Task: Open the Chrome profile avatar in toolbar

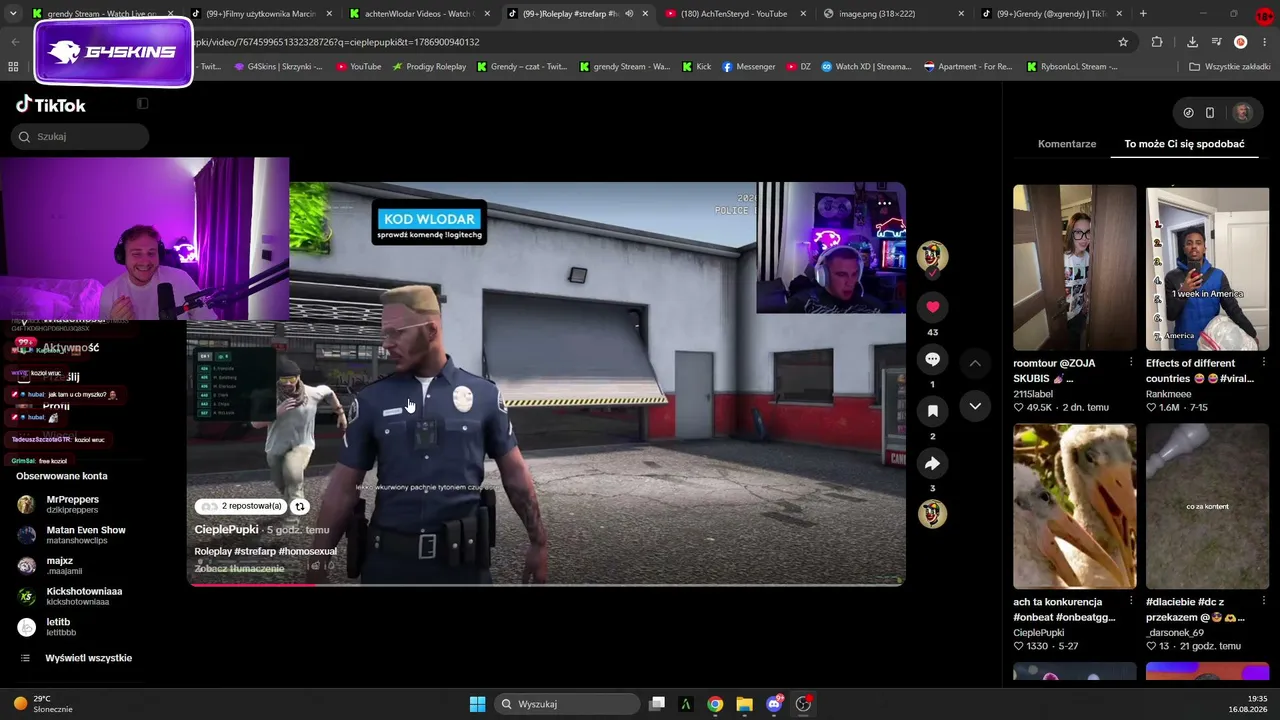Action: click(x=1240, y=42)
